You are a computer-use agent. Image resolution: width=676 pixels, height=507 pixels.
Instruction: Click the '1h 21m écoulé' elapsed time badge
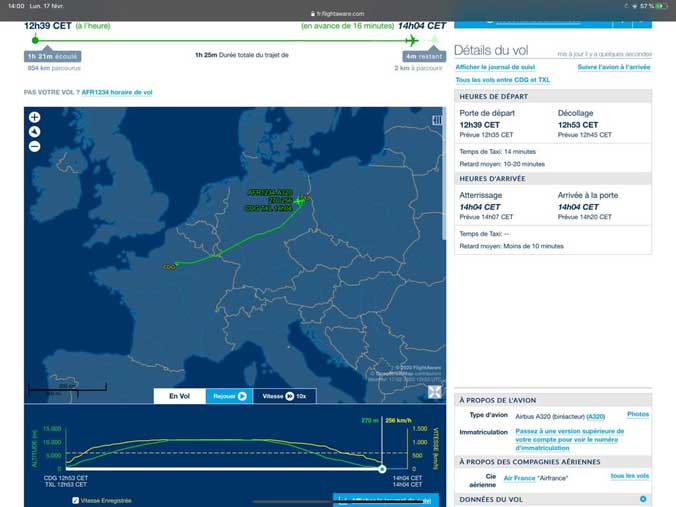[x=53, y=56]
